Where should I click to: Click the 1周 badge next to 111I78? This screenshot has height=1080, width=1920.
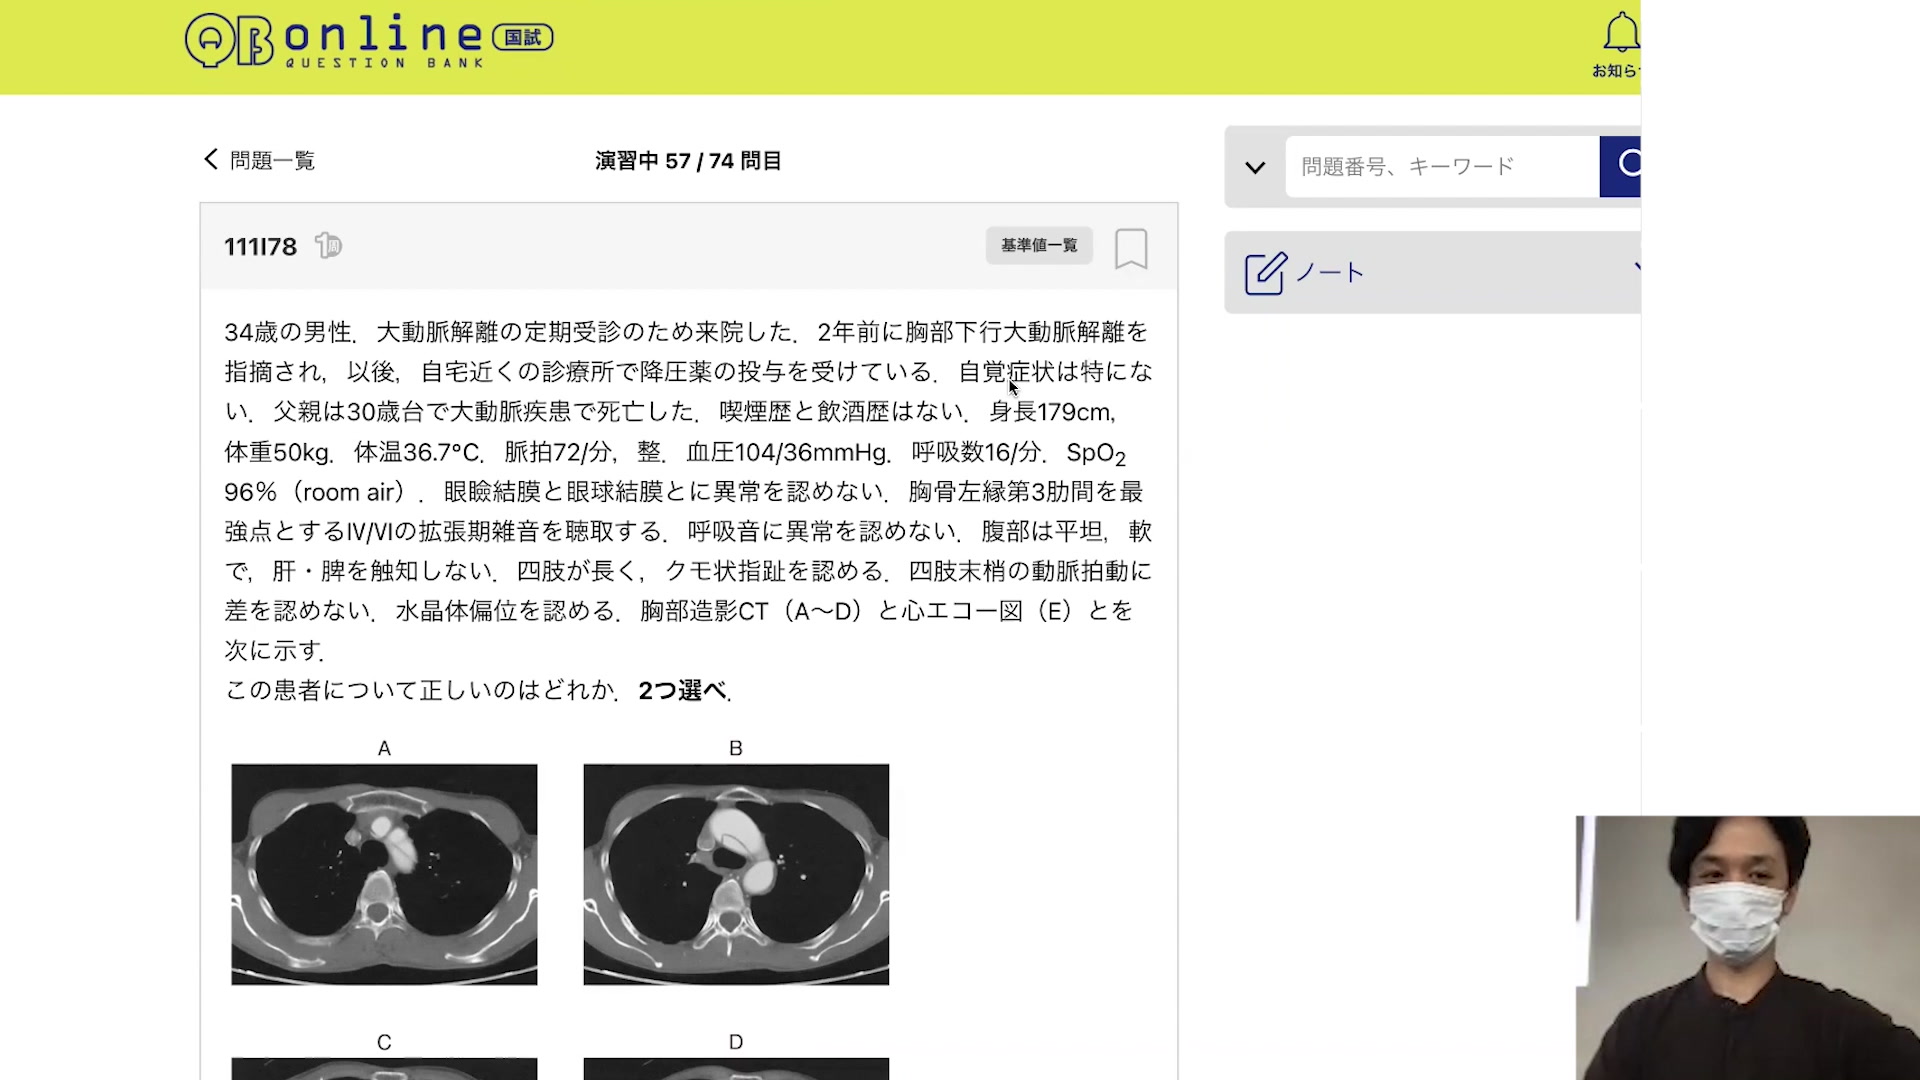(328, 245)
